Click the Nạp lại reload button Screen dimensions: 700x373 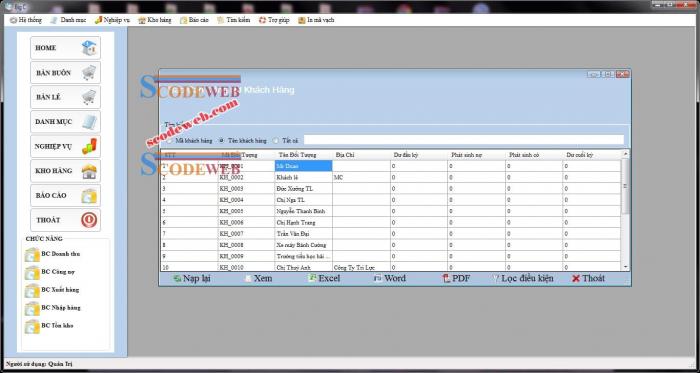(192, 278)
